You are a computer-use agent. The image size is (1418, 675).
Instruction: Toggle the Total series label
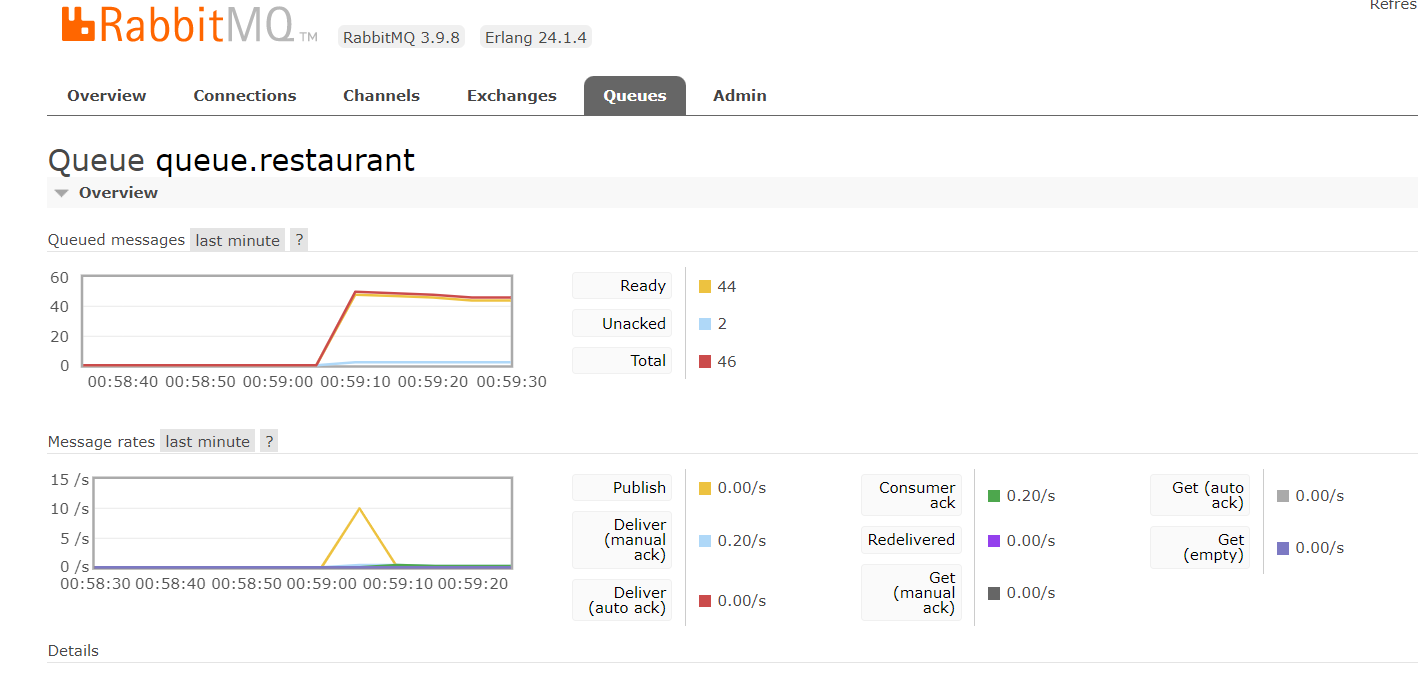622,361
